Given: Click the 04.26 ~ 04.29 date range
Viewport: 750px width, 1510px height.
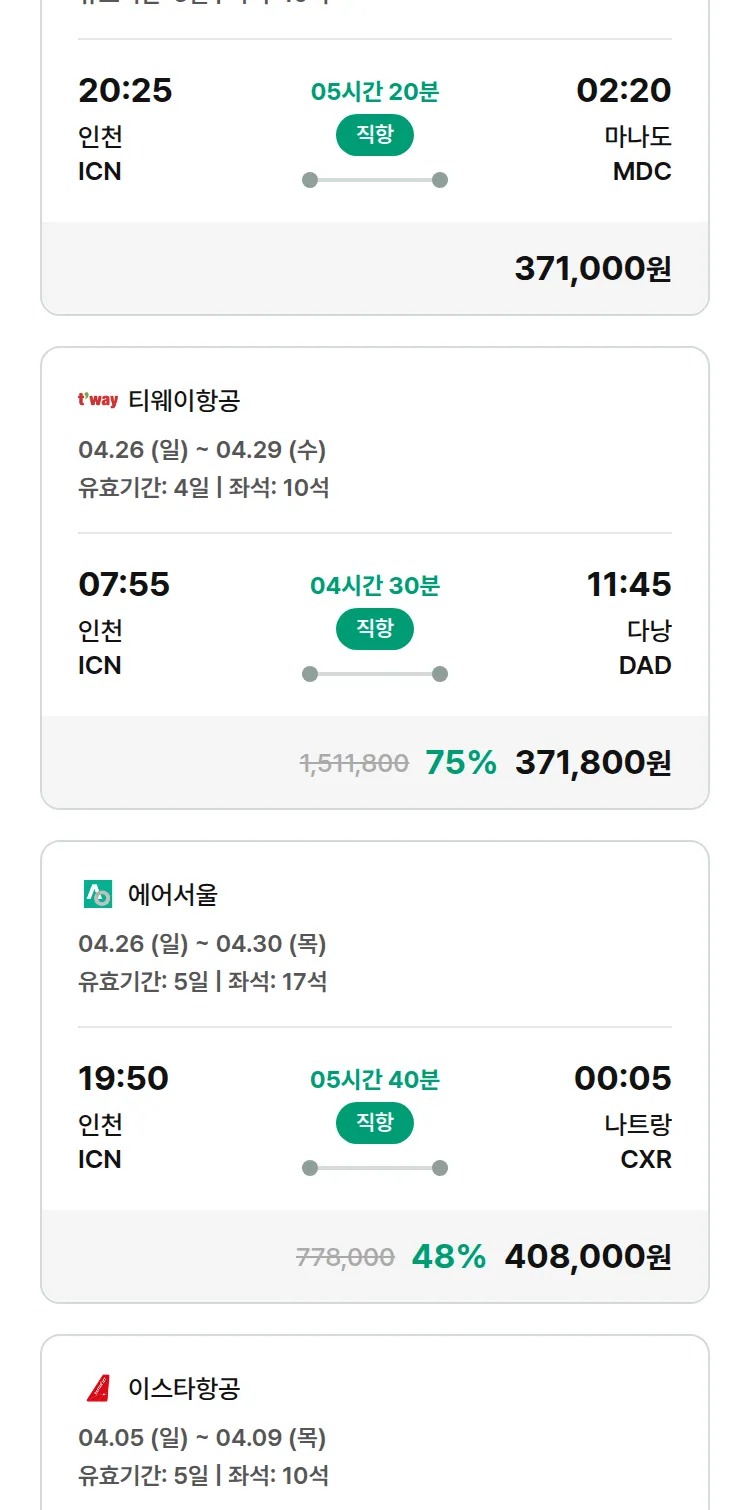Looking at the screenshot, I should coord(202,450).
